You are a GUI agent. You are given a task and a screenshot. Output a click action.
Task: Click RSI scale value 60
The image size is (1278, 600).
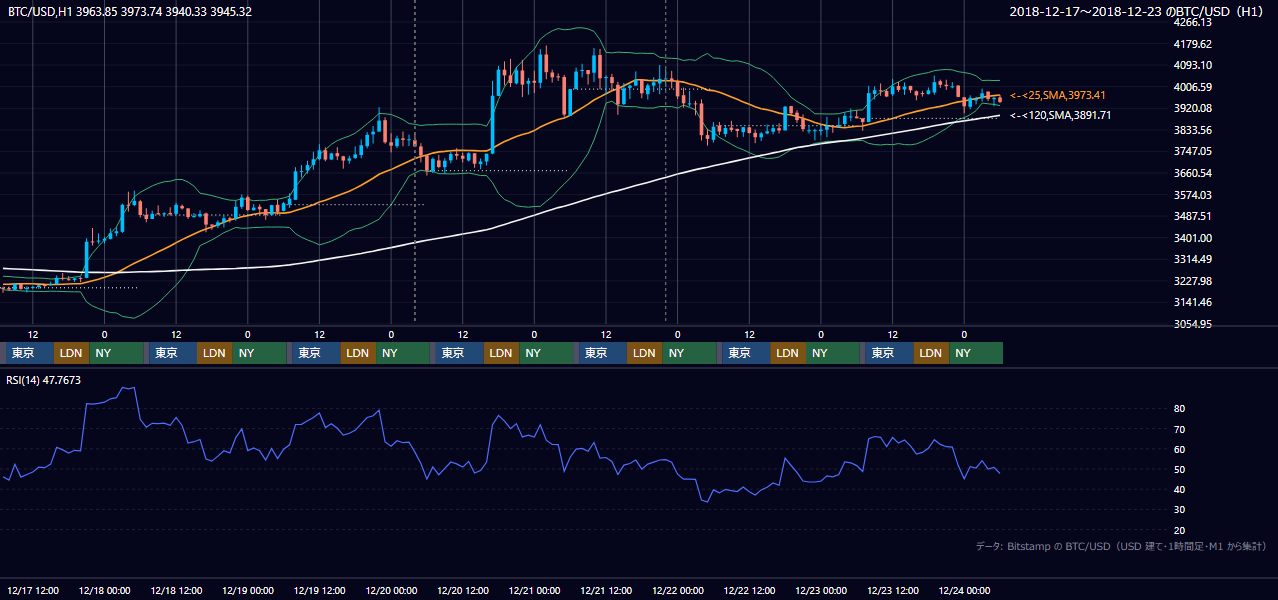point(1180,449)
